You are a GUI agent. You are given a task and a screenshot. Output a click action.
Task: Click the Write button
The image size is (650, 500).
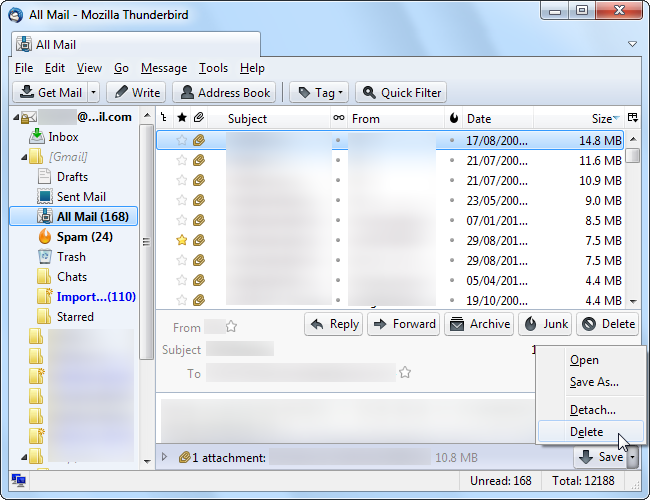point(136,92)
